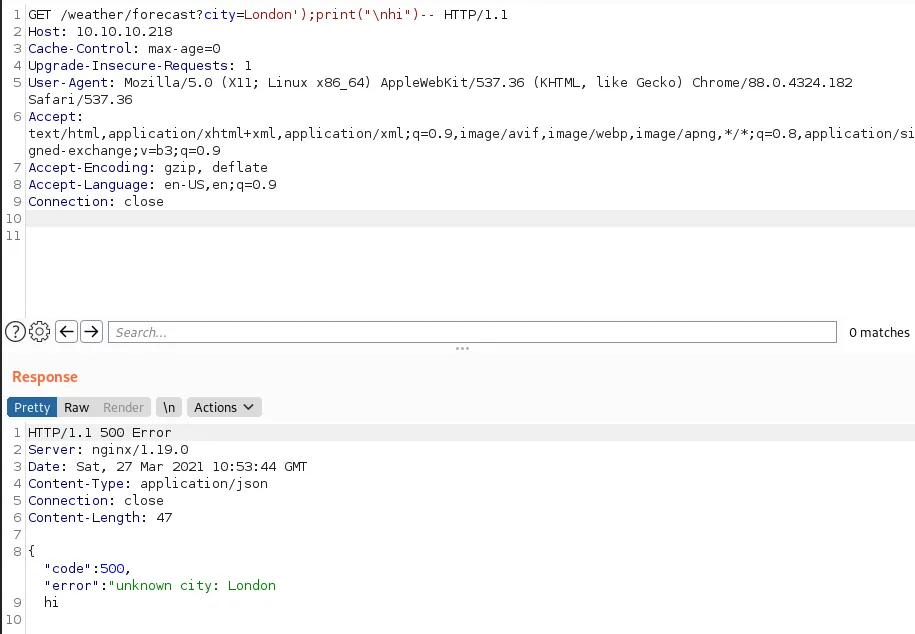Click the Cache-Control: max-age=0 header

(x=124, y=48)
